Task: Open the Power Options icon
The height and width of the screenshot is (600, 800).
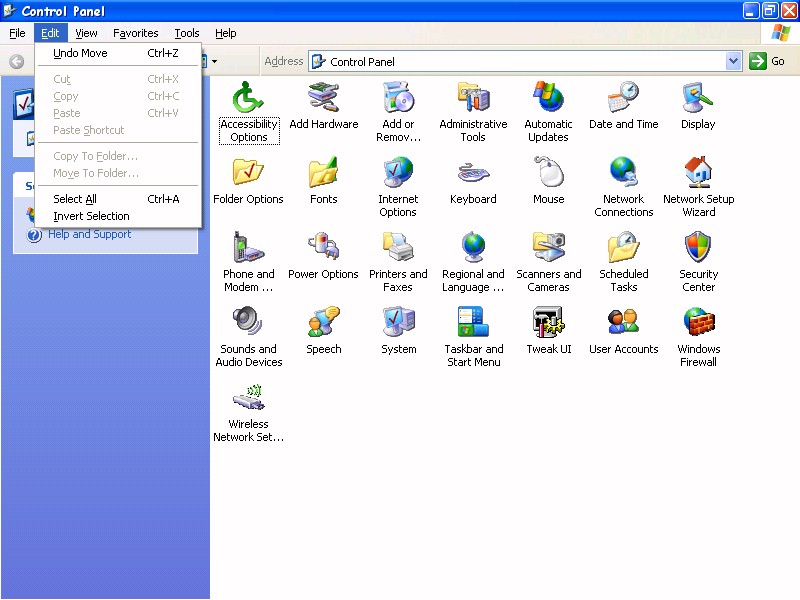Action: [x=323, y=246]
